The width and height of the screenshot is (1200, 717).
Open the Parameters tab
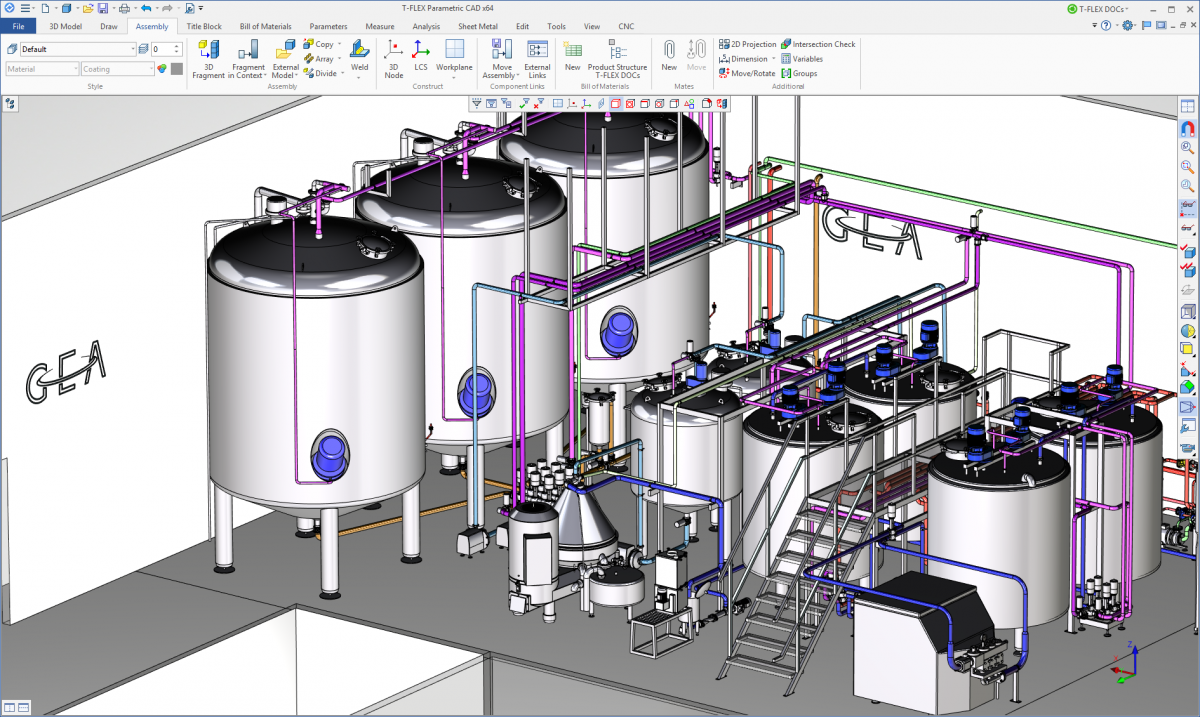tap(329, 26)
